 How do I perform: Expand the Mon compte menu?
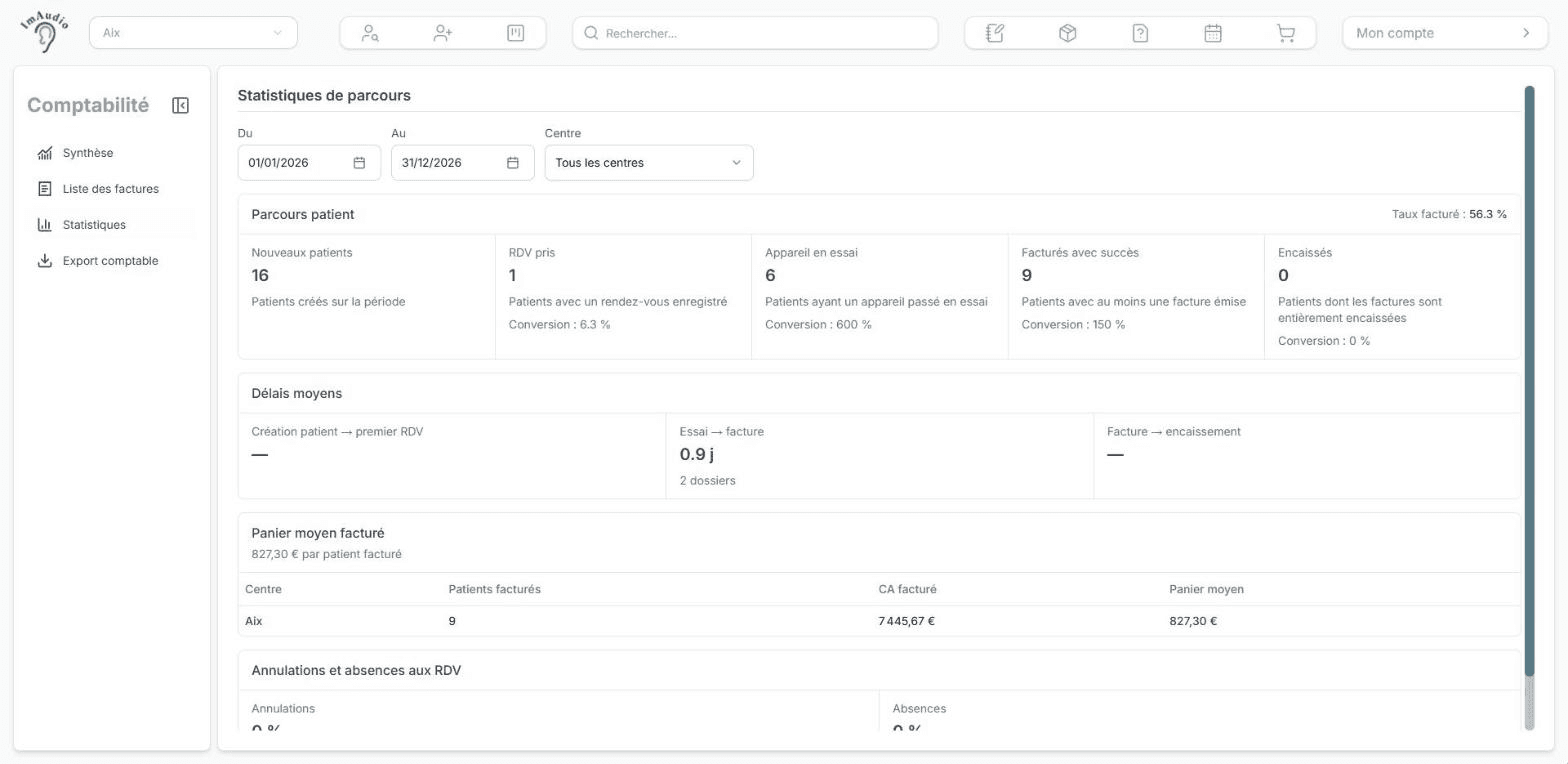coord(1443,33)
